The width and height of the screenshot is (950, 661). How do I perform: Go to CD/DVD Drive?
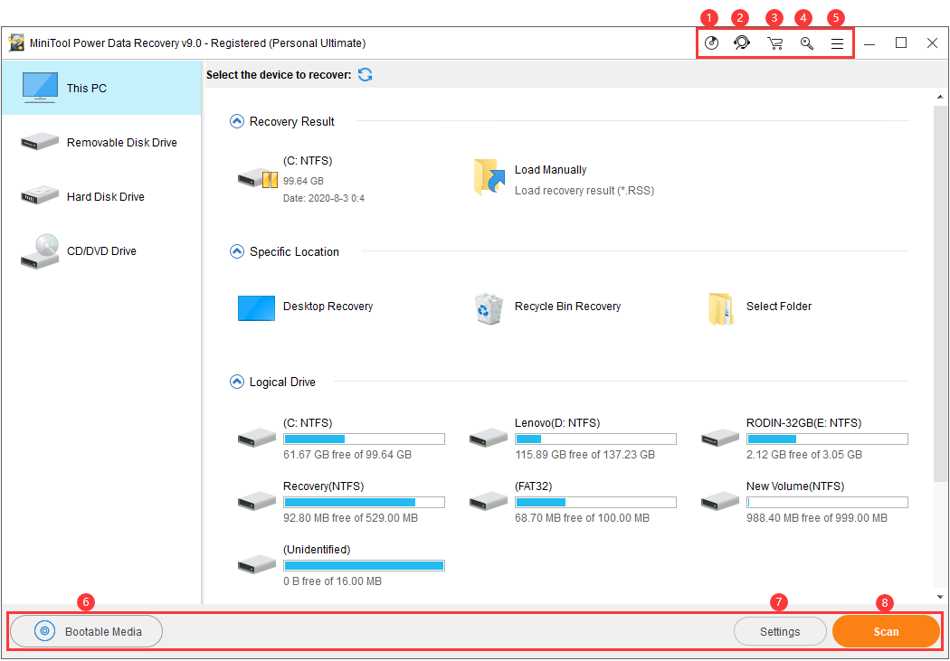101,251
